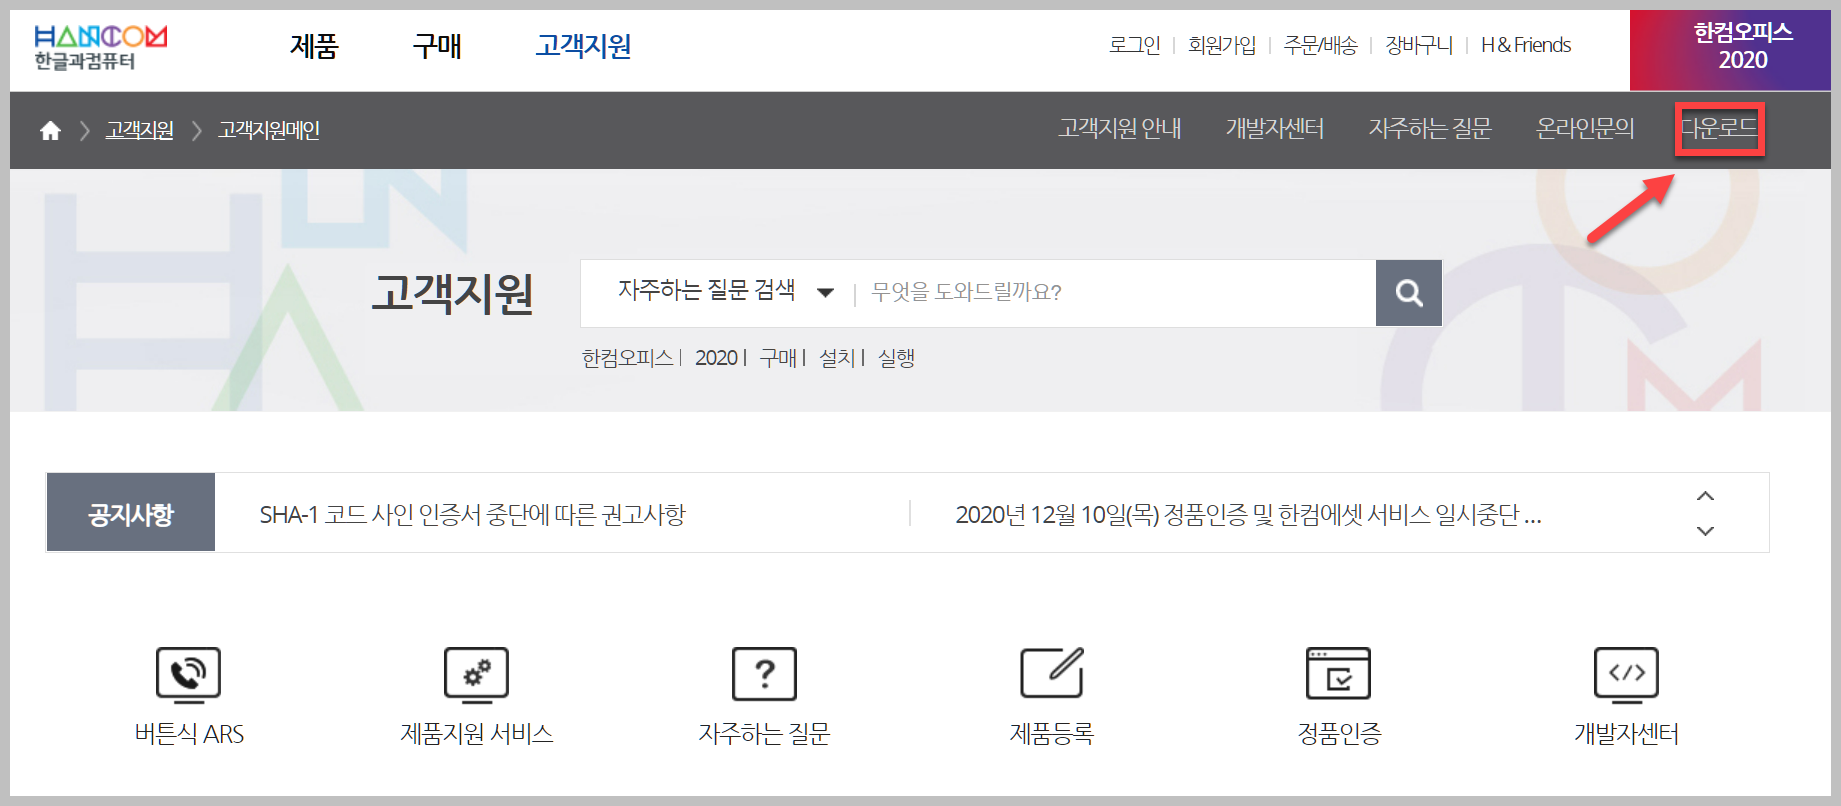Image resolution: width=1841 pixels, height=806 pixels.
Task: Click the magnifier search button
Action: point(1409,293)
